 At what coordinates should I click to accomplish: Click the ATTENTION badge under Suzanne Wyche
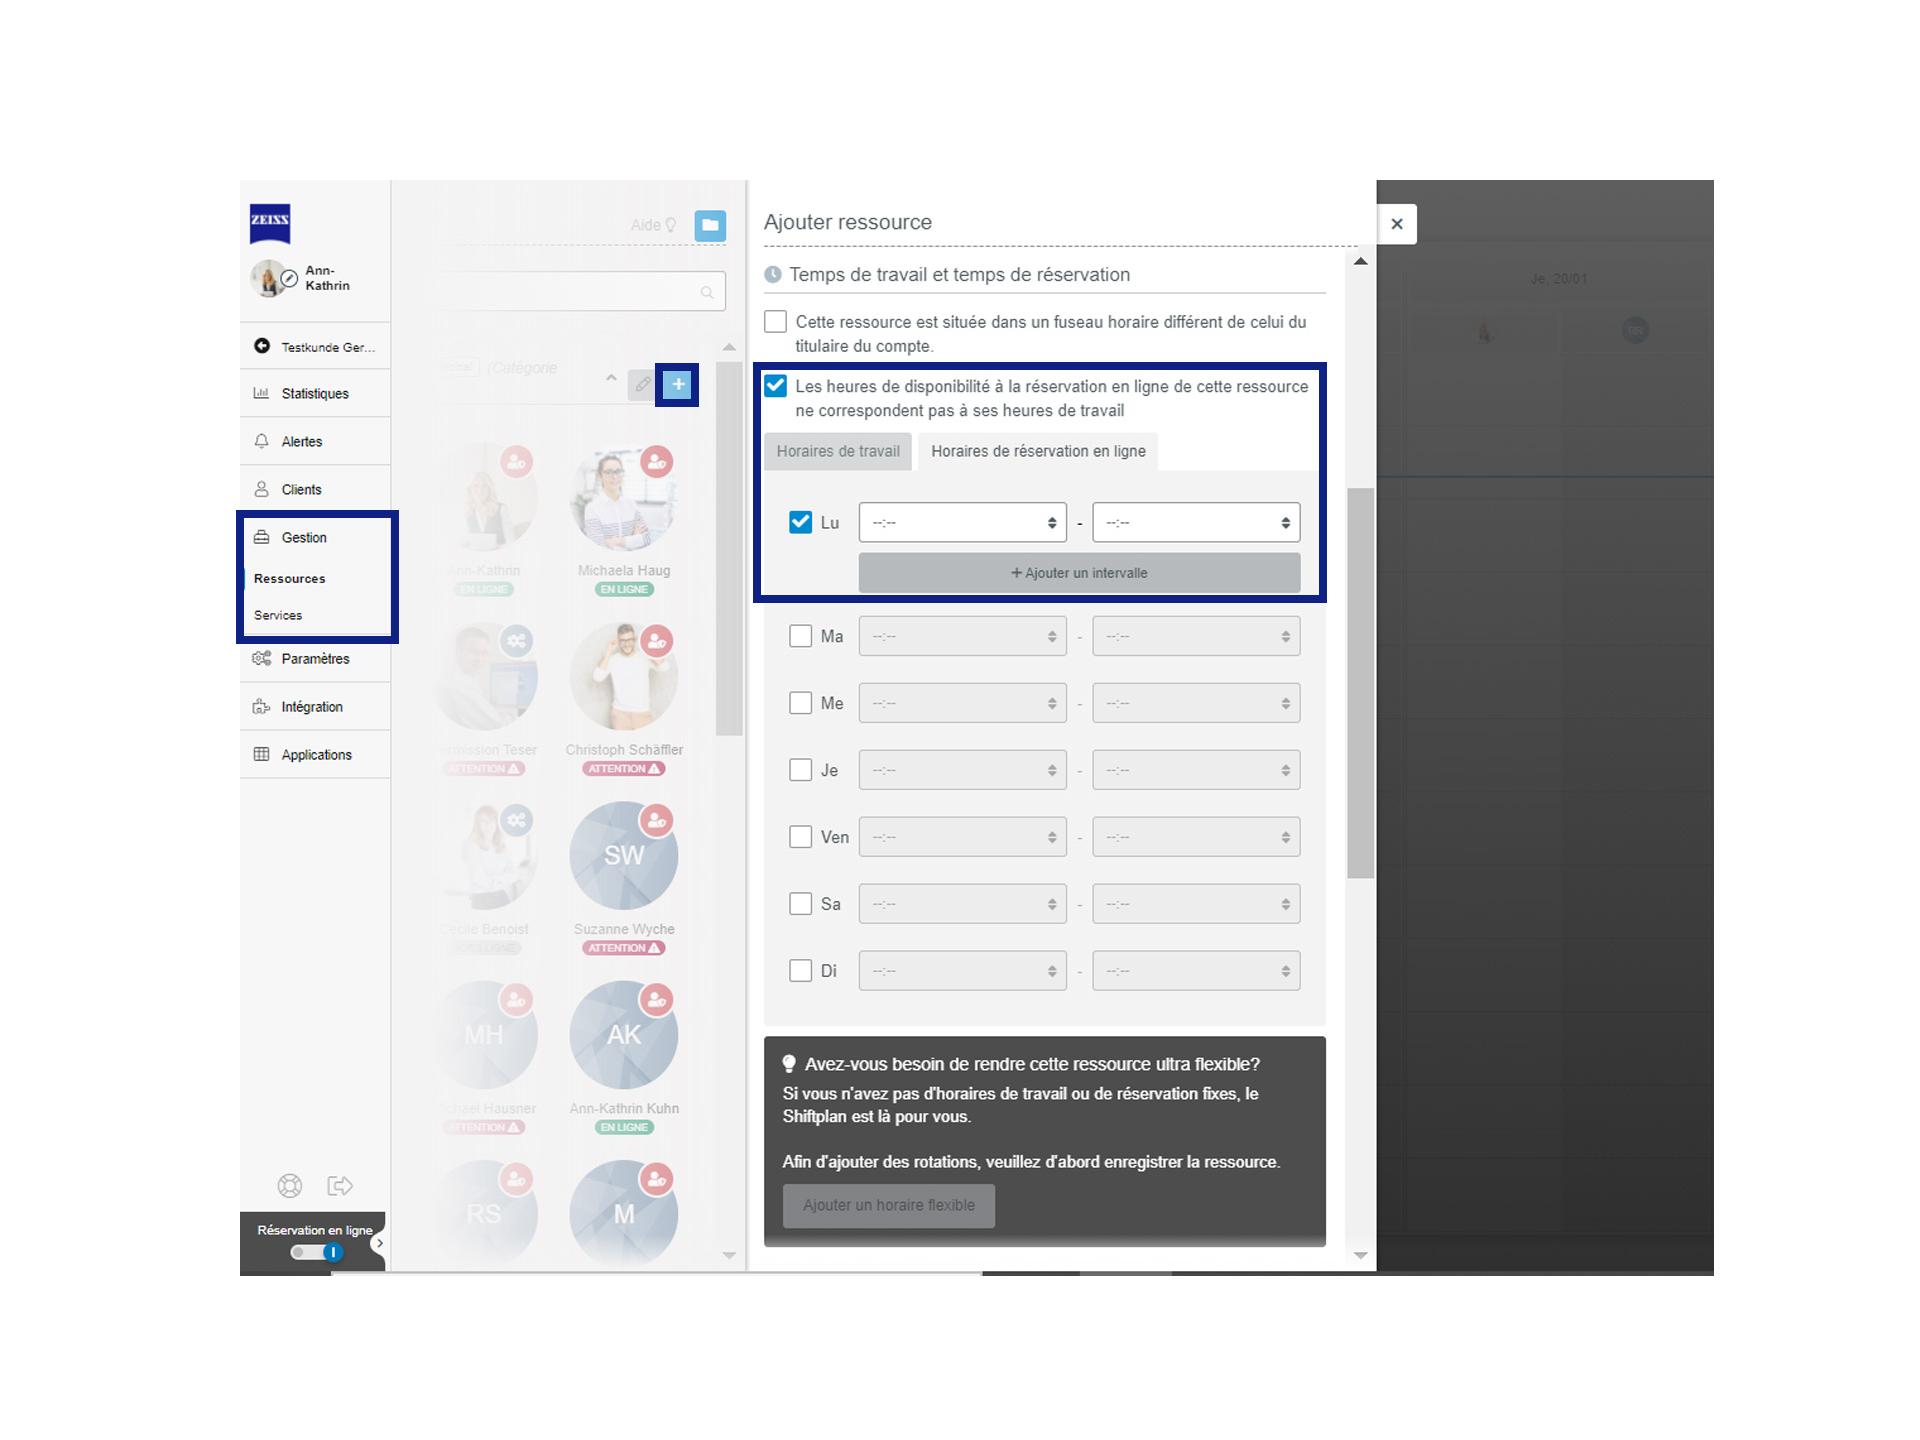point(624,948)
